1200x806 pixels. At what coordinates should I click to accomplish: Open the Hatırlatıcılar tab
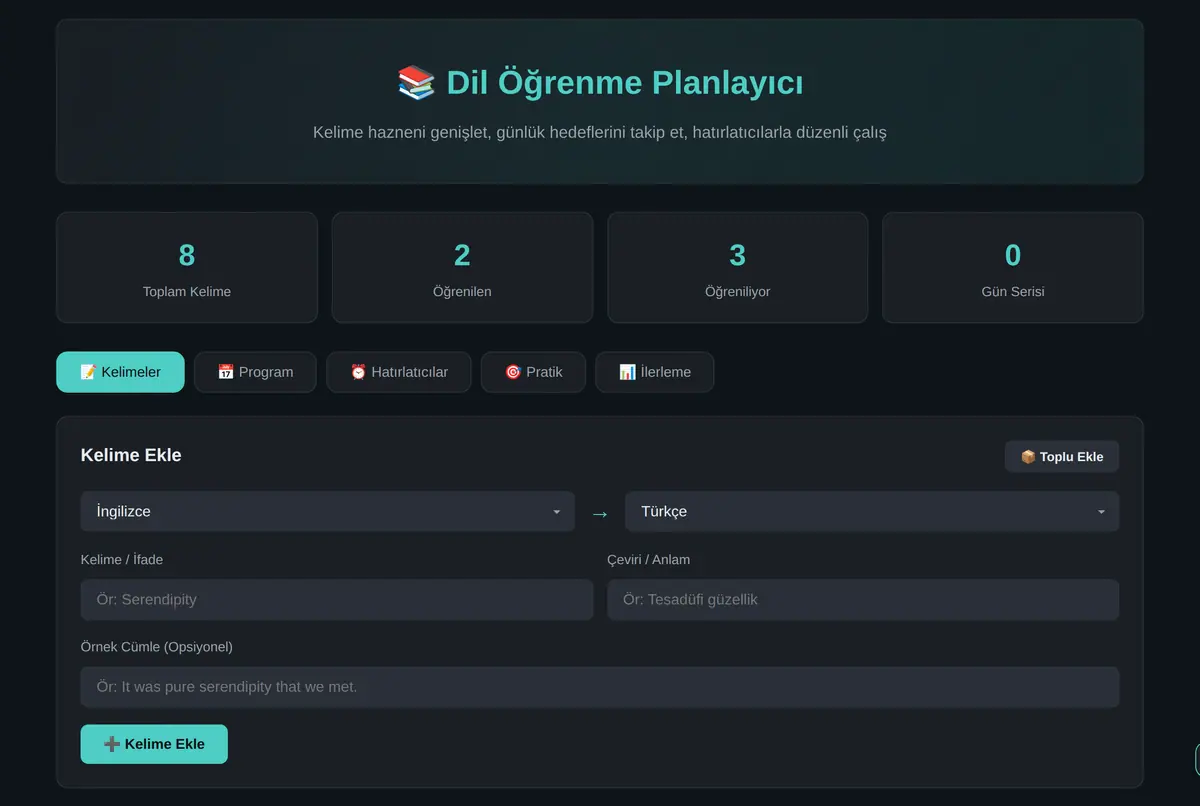click(398, 372)
